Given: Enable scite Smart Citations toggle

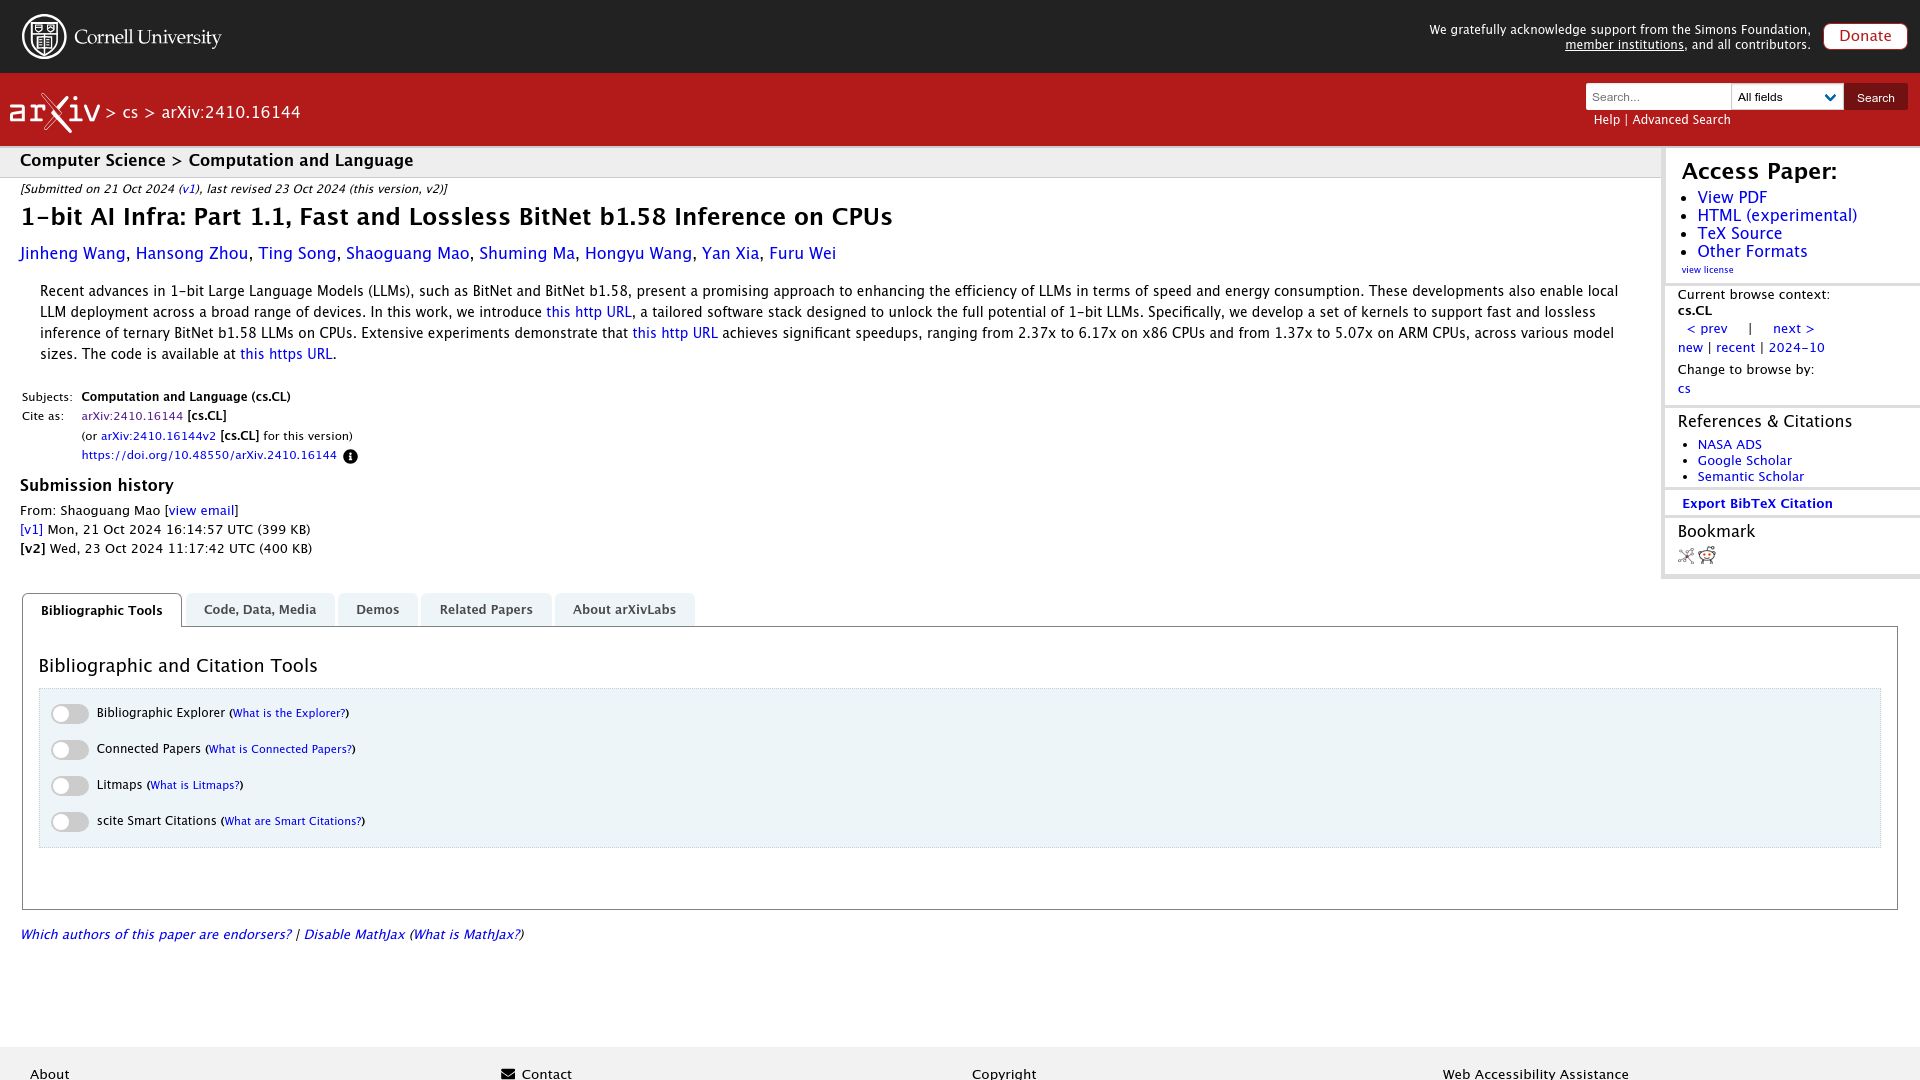Looking at the screenshot, I should 70,822.
